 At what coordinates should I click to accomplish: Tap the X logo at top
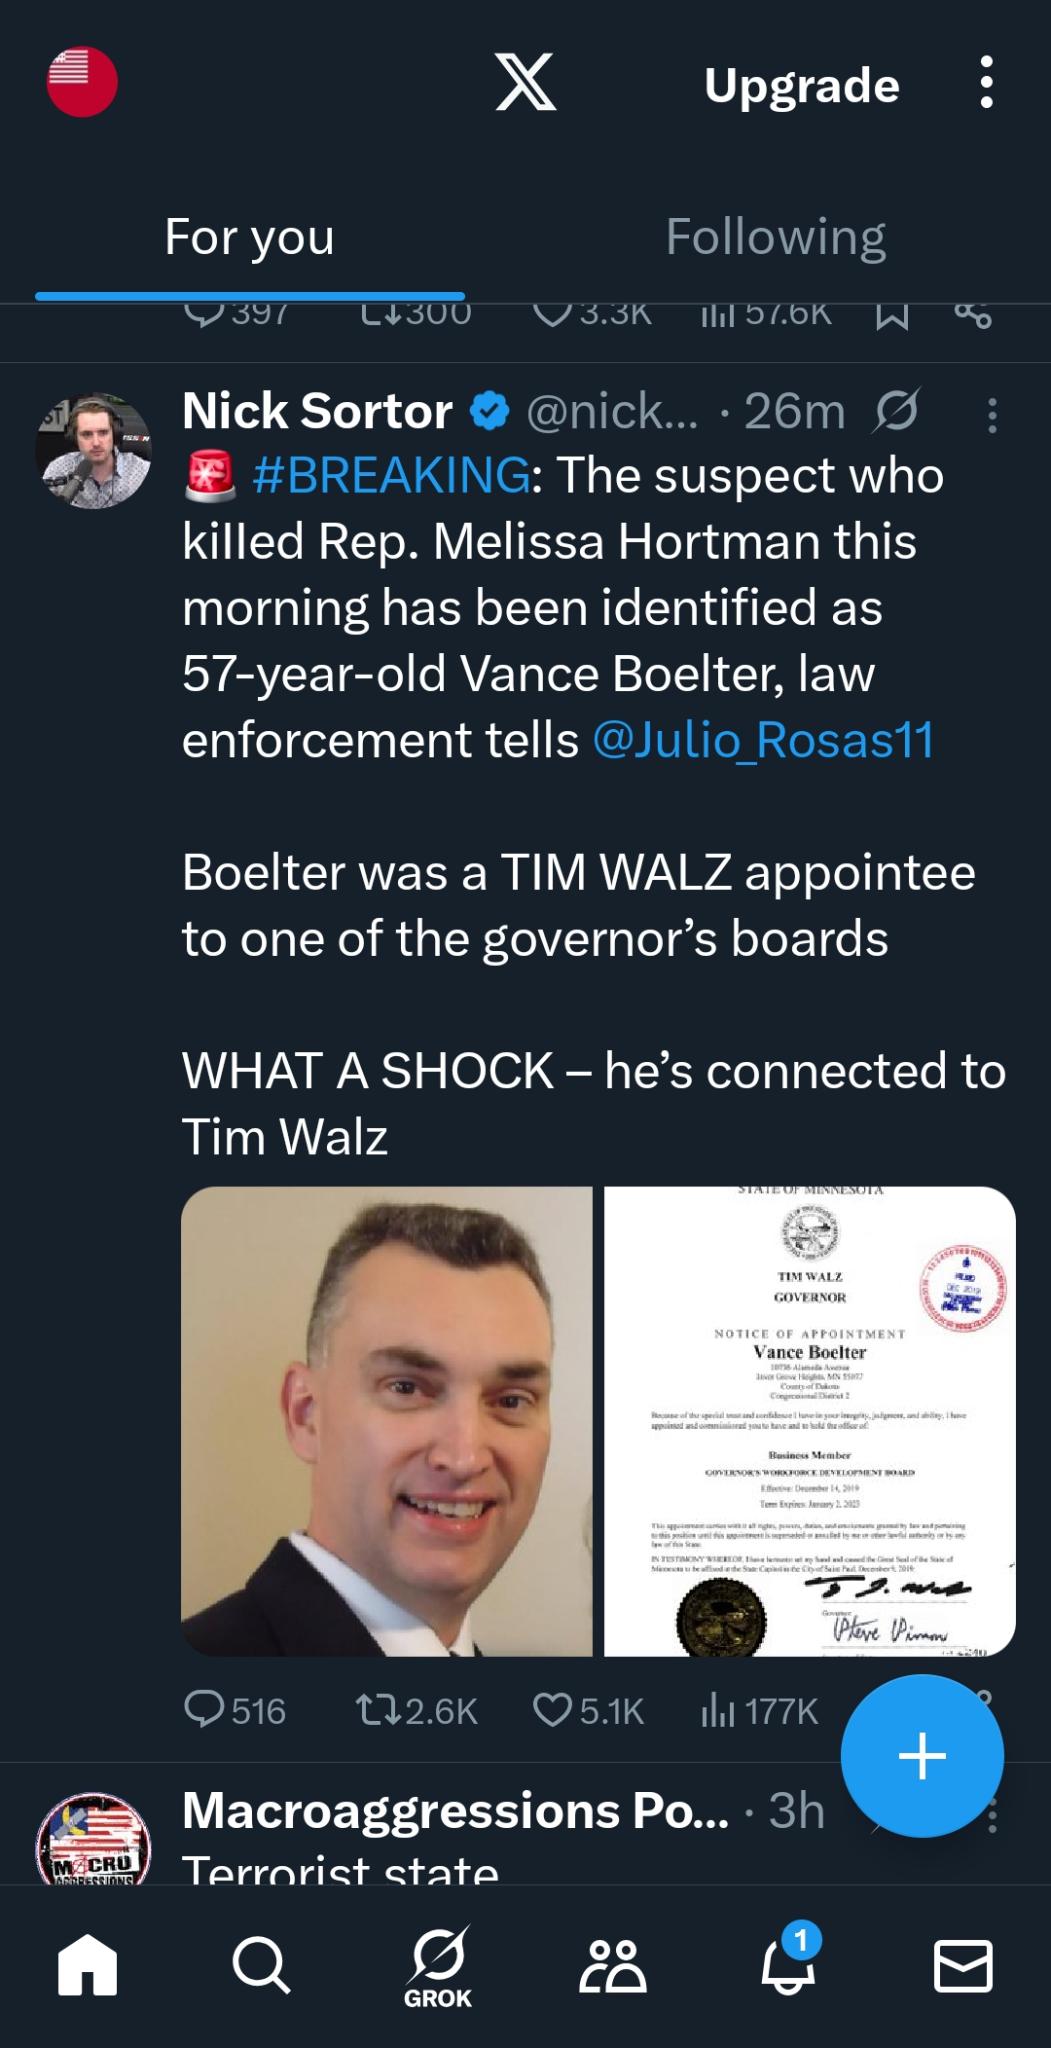coord(526,83)
